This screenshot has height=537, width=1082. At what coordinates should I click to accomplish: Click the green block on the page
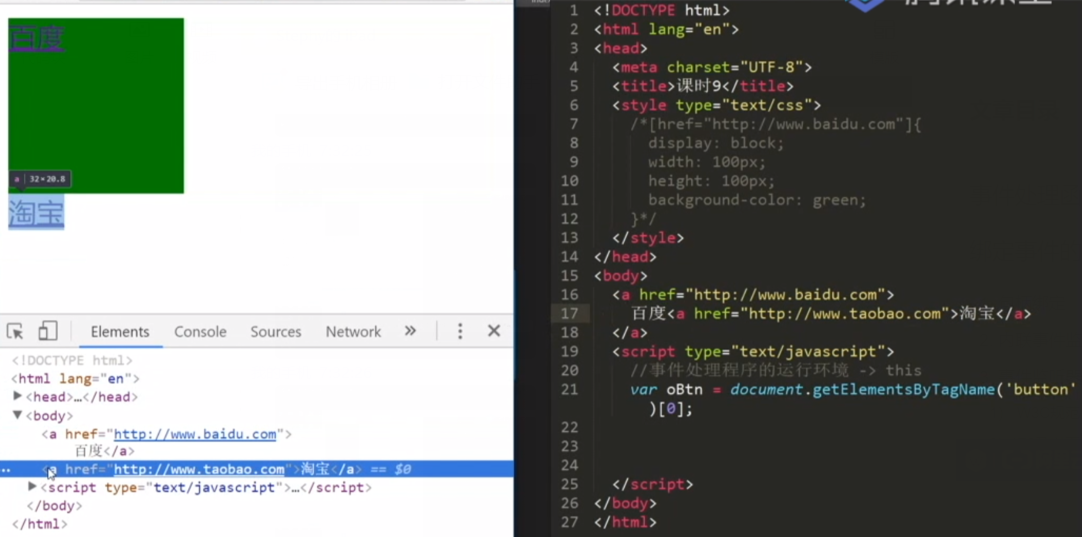coord(96,106)
